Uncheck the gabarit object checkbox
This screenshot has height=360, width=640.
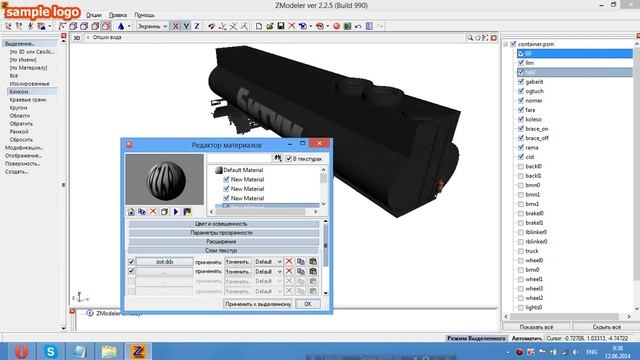point(521,82)
